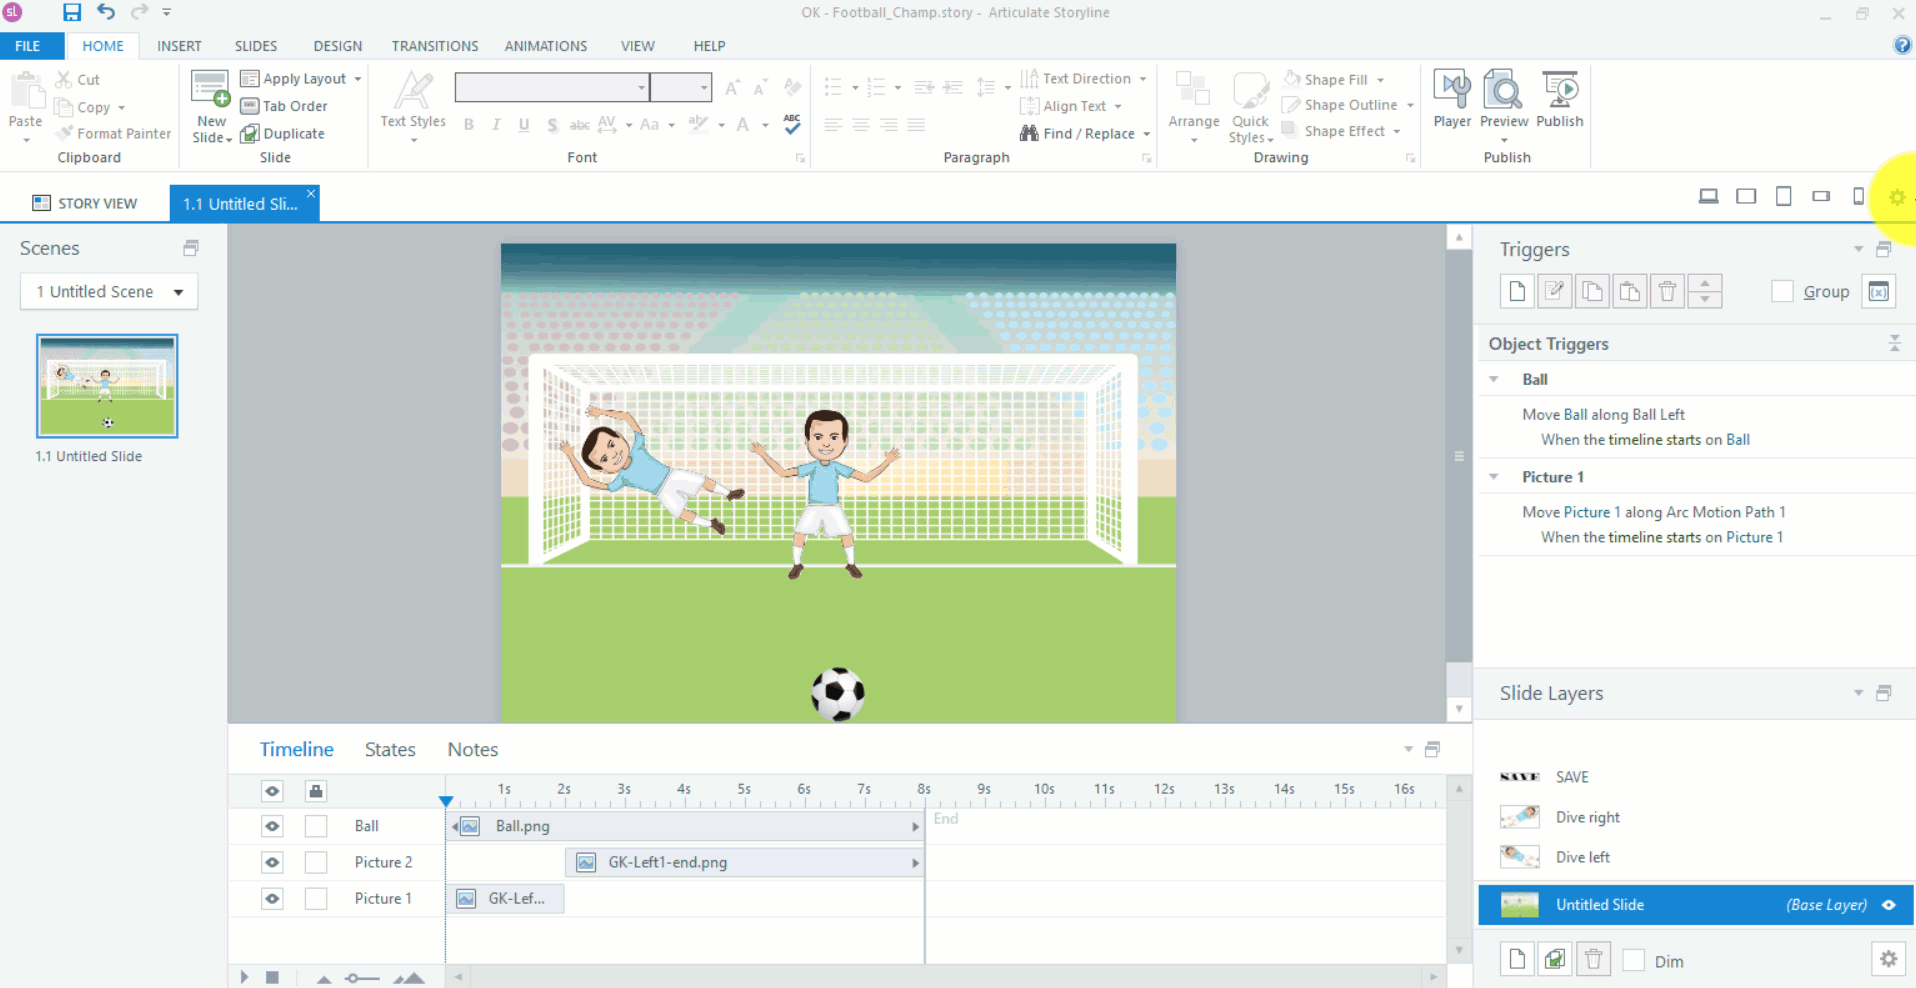1916x988 pixels.
Task: Open the Untitled Scene dropdown
Action: pyautogui.click(x=179, y=291)
